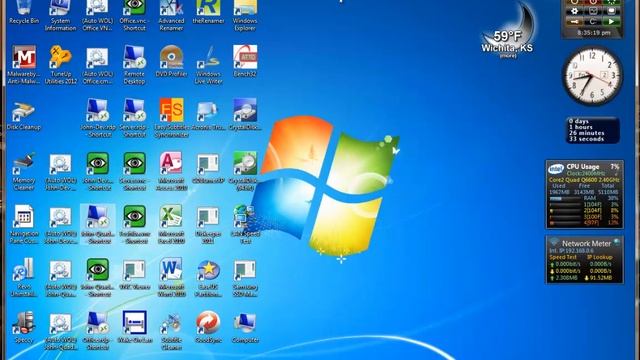This screenshot has width=640, height=360.
Task: Click Speed Test in Network Meter
Action: point(563,257)
